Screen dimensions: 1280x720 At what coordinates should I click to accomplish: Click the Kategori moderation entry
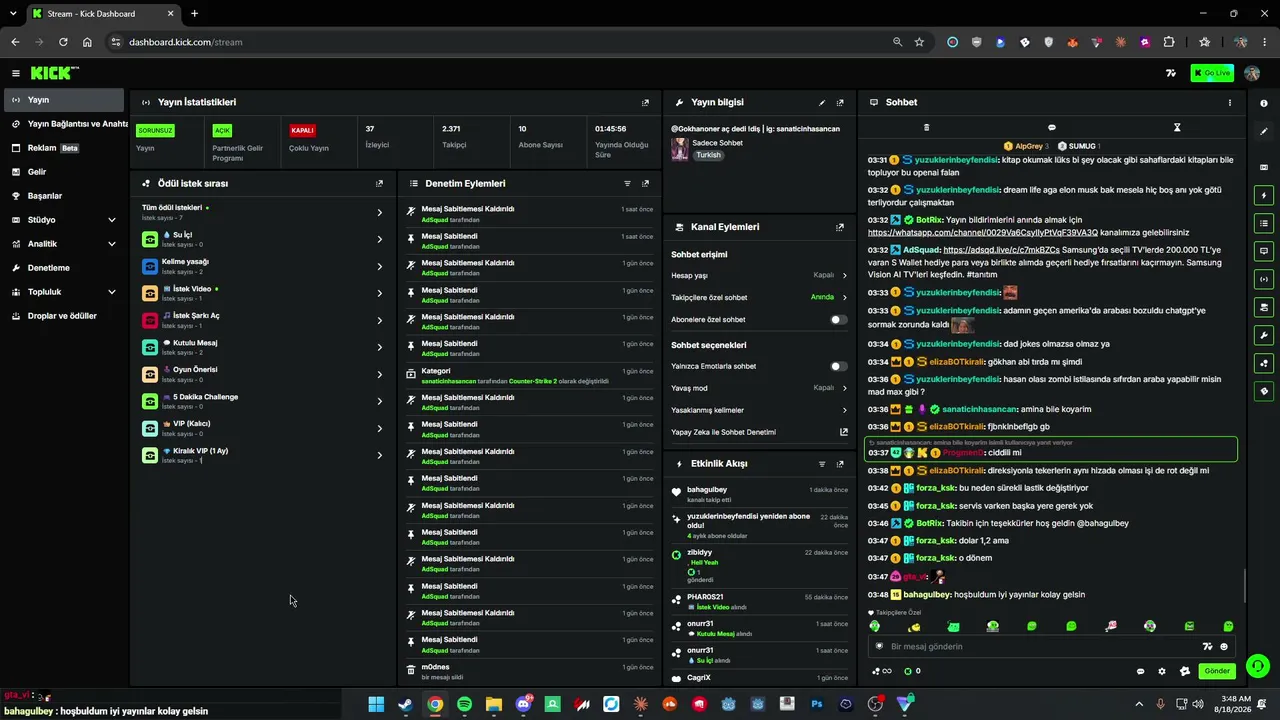pos(530,375)
